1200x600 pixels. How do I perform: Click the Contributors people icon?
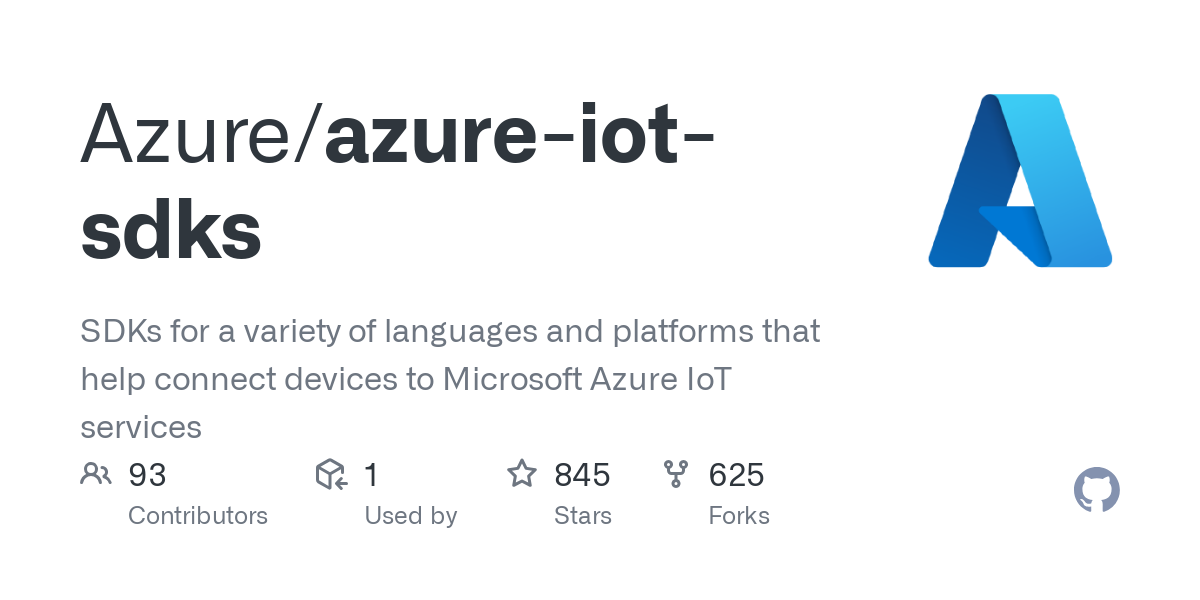coord(96,474)
